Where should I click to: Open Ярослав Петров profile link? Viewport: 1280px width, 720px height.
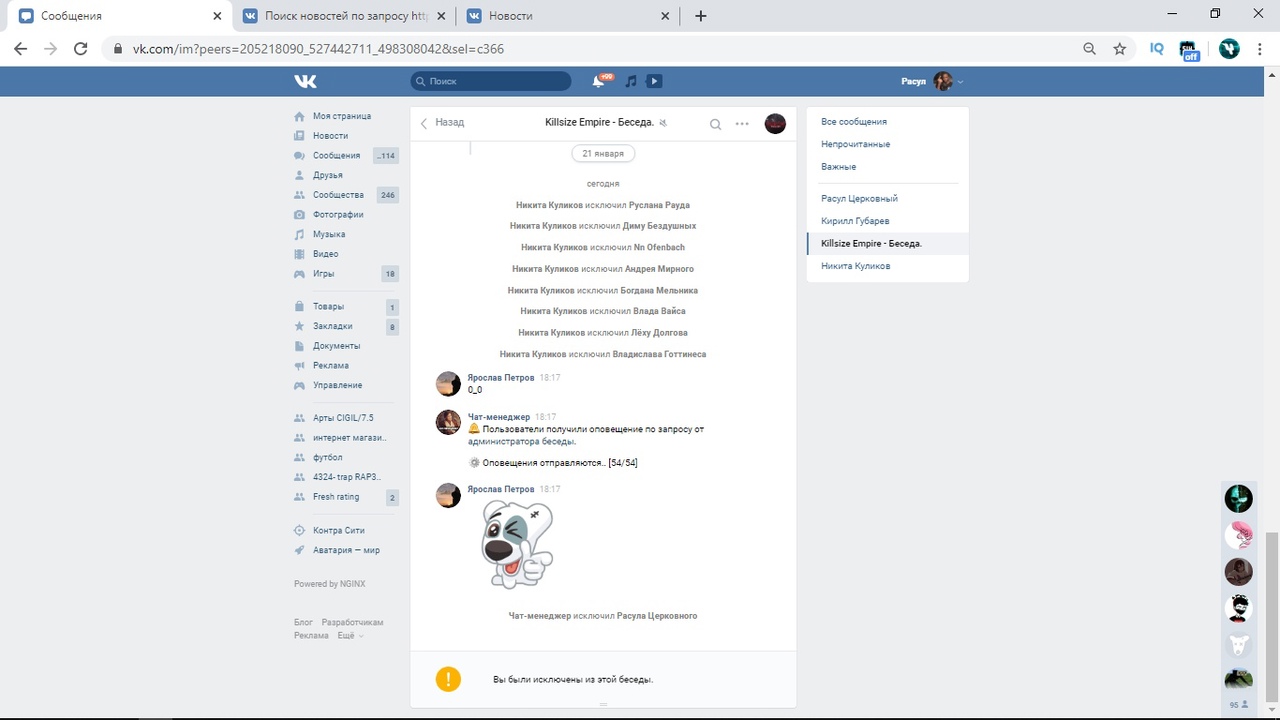501,378
